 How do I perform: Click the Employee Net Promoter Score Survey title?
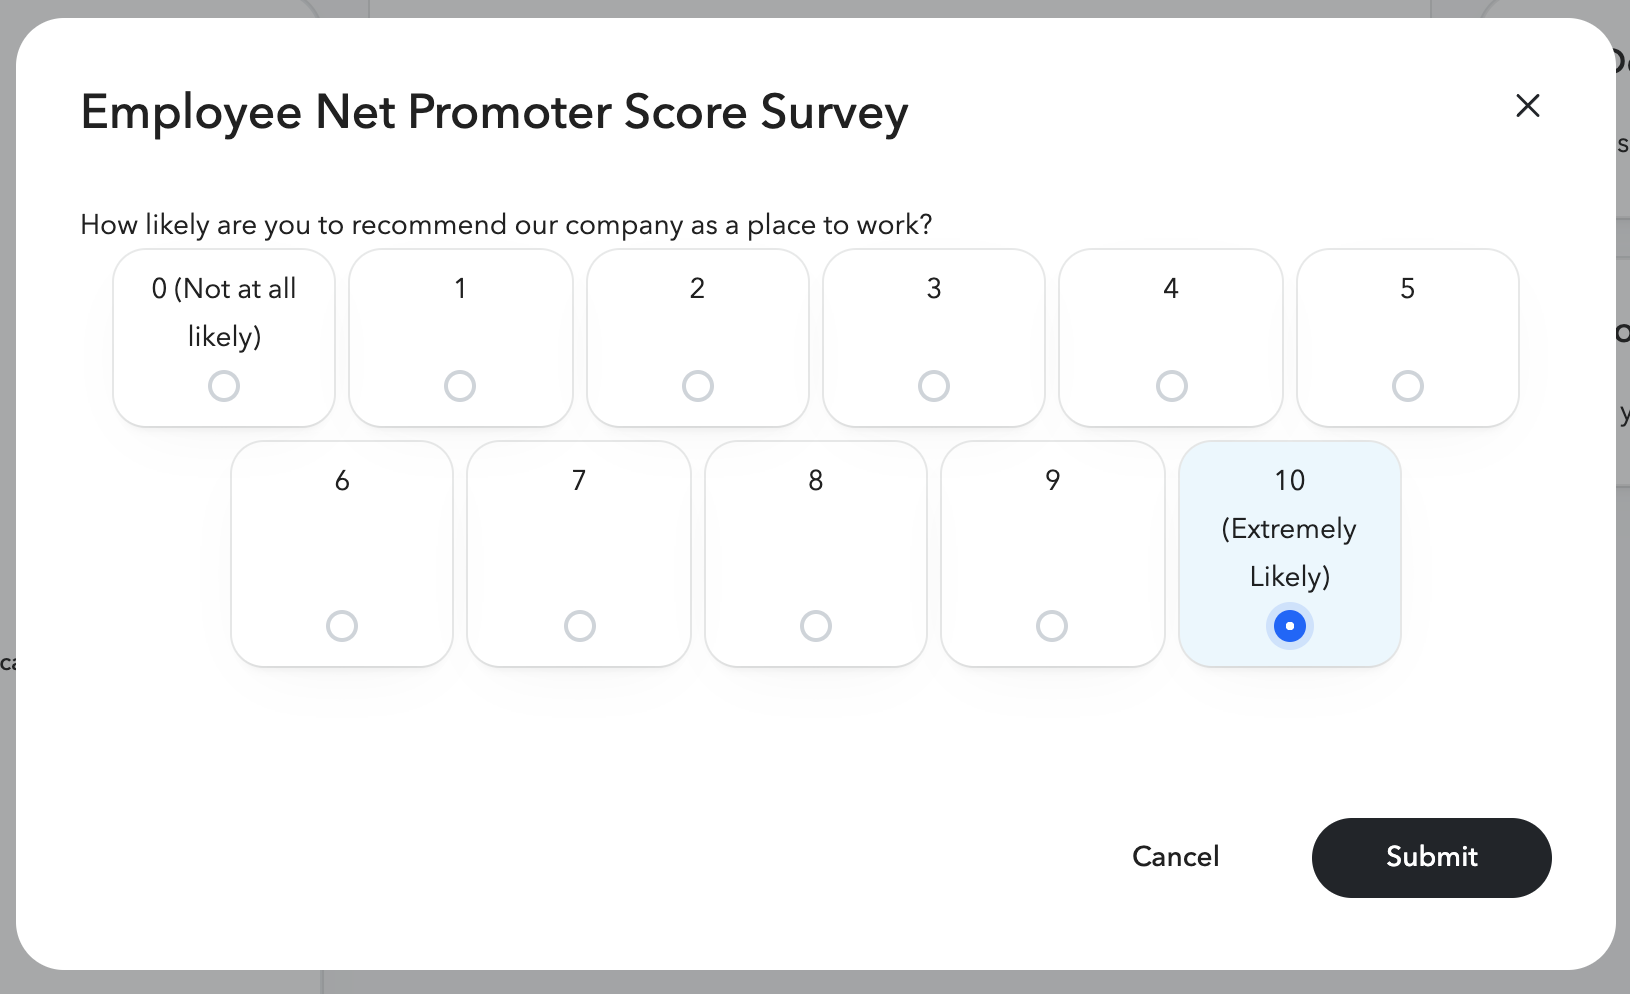point(494,112)
